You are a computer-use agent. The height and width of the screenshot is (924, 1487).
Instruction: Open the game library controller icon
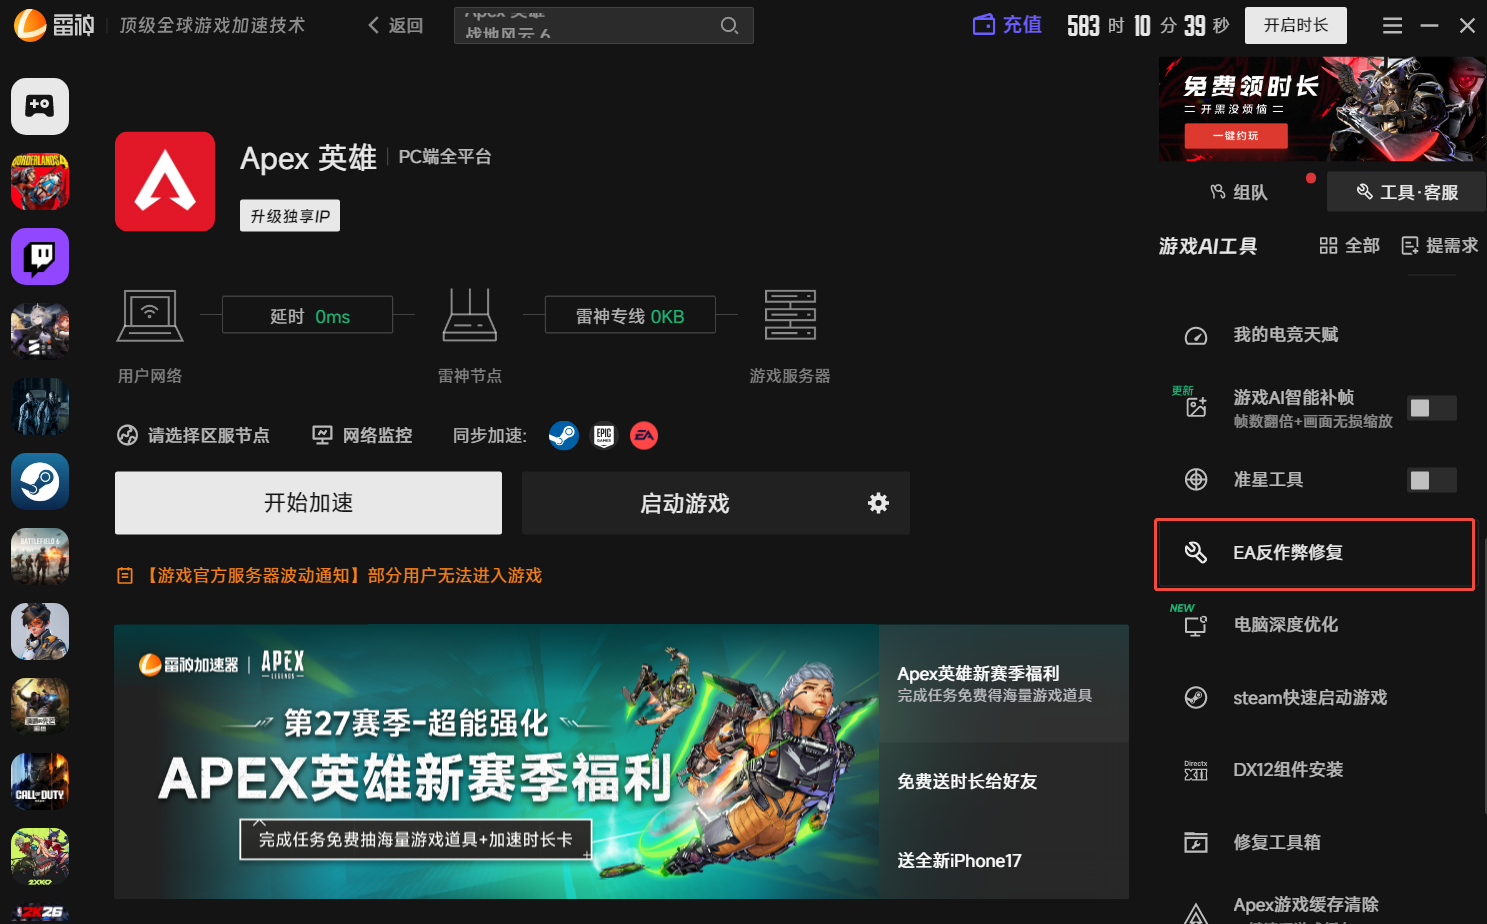click(x=40, y=106)
